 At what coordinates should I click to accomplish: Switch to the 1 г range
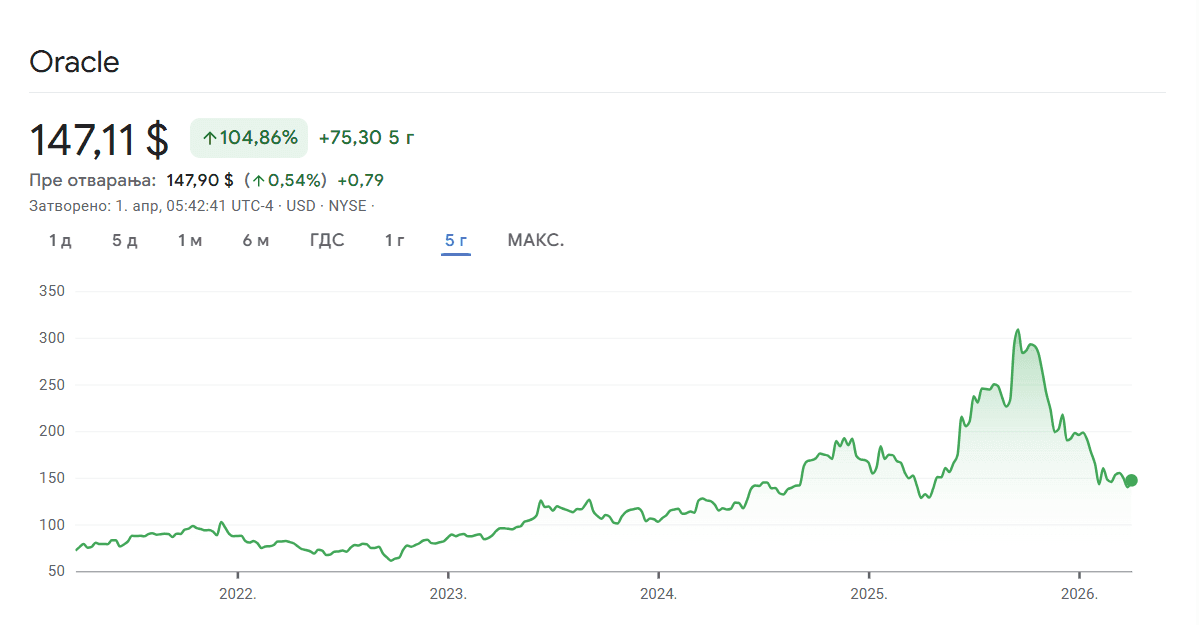pyautogui.click(x=395, y=241)
